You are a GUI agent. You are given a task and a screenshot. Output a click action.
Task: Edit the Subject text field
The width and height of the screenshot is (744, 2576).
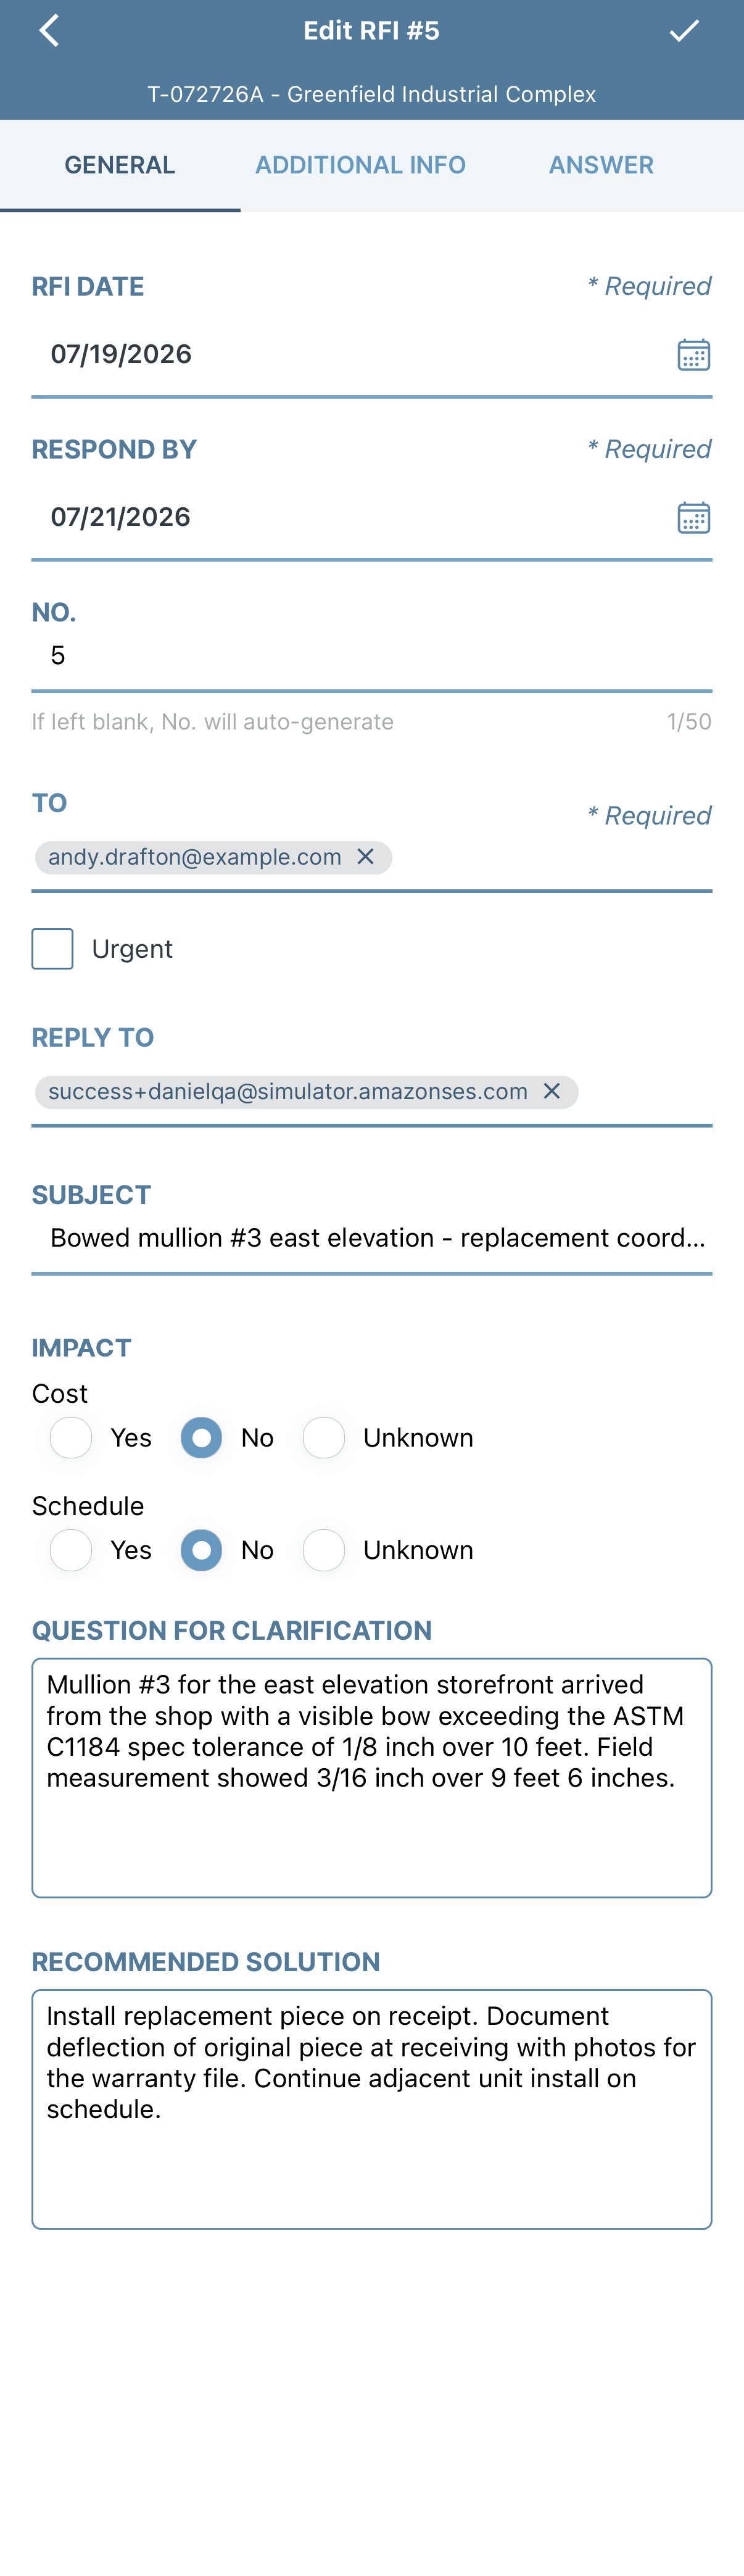tap(372, 1238)
